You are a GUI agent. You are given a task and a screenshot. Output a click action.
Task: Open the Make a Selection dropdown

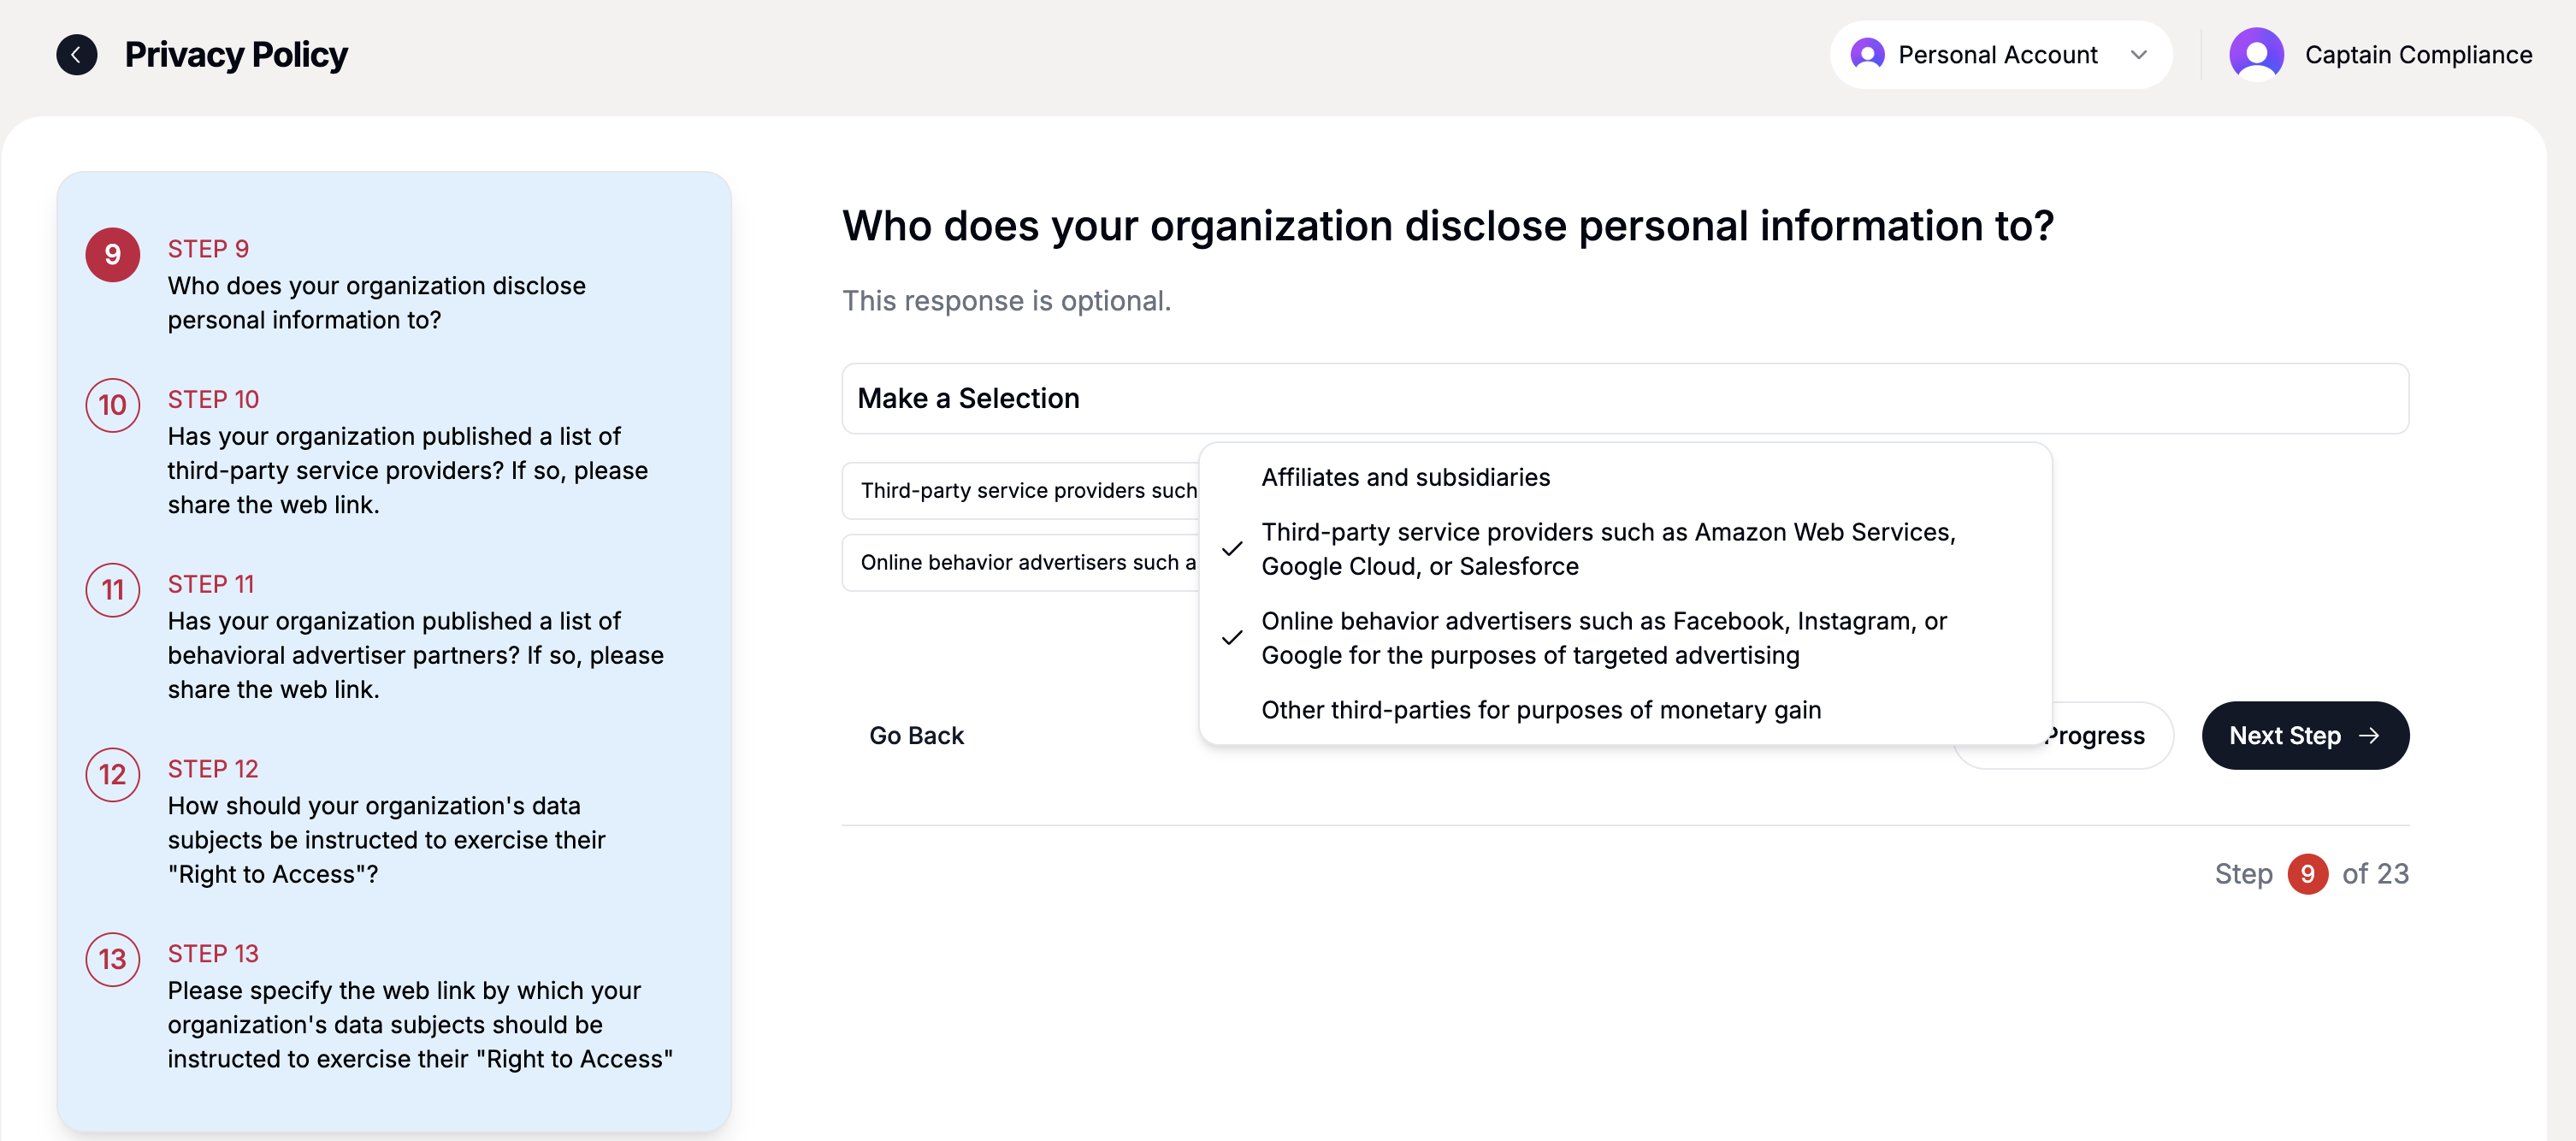point(1624,398)
